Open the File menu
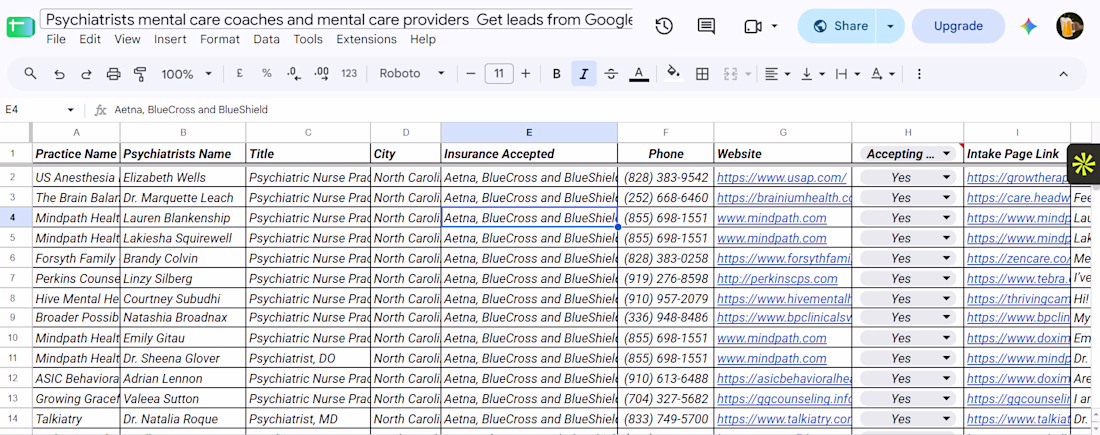Viewport: 1100px width, 435px height. click(x=56, y=39)
